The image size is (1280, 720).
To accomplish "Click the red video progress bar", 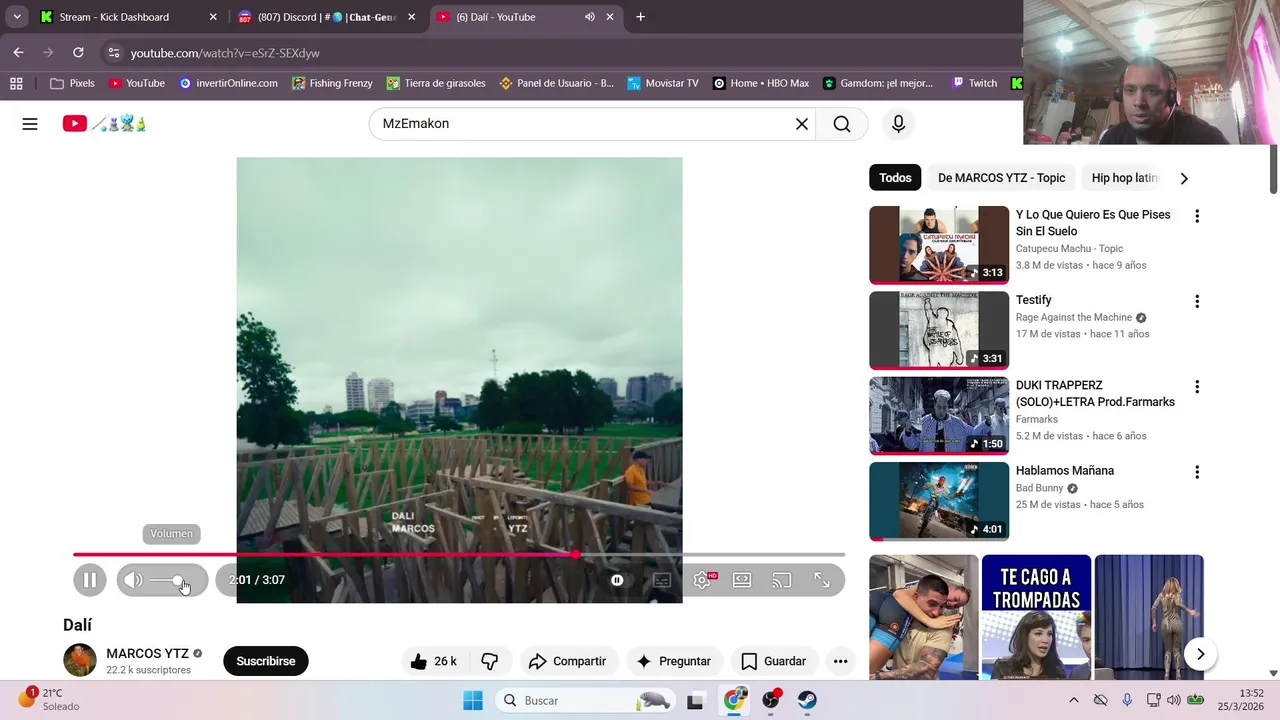I will tap(459, 554).
